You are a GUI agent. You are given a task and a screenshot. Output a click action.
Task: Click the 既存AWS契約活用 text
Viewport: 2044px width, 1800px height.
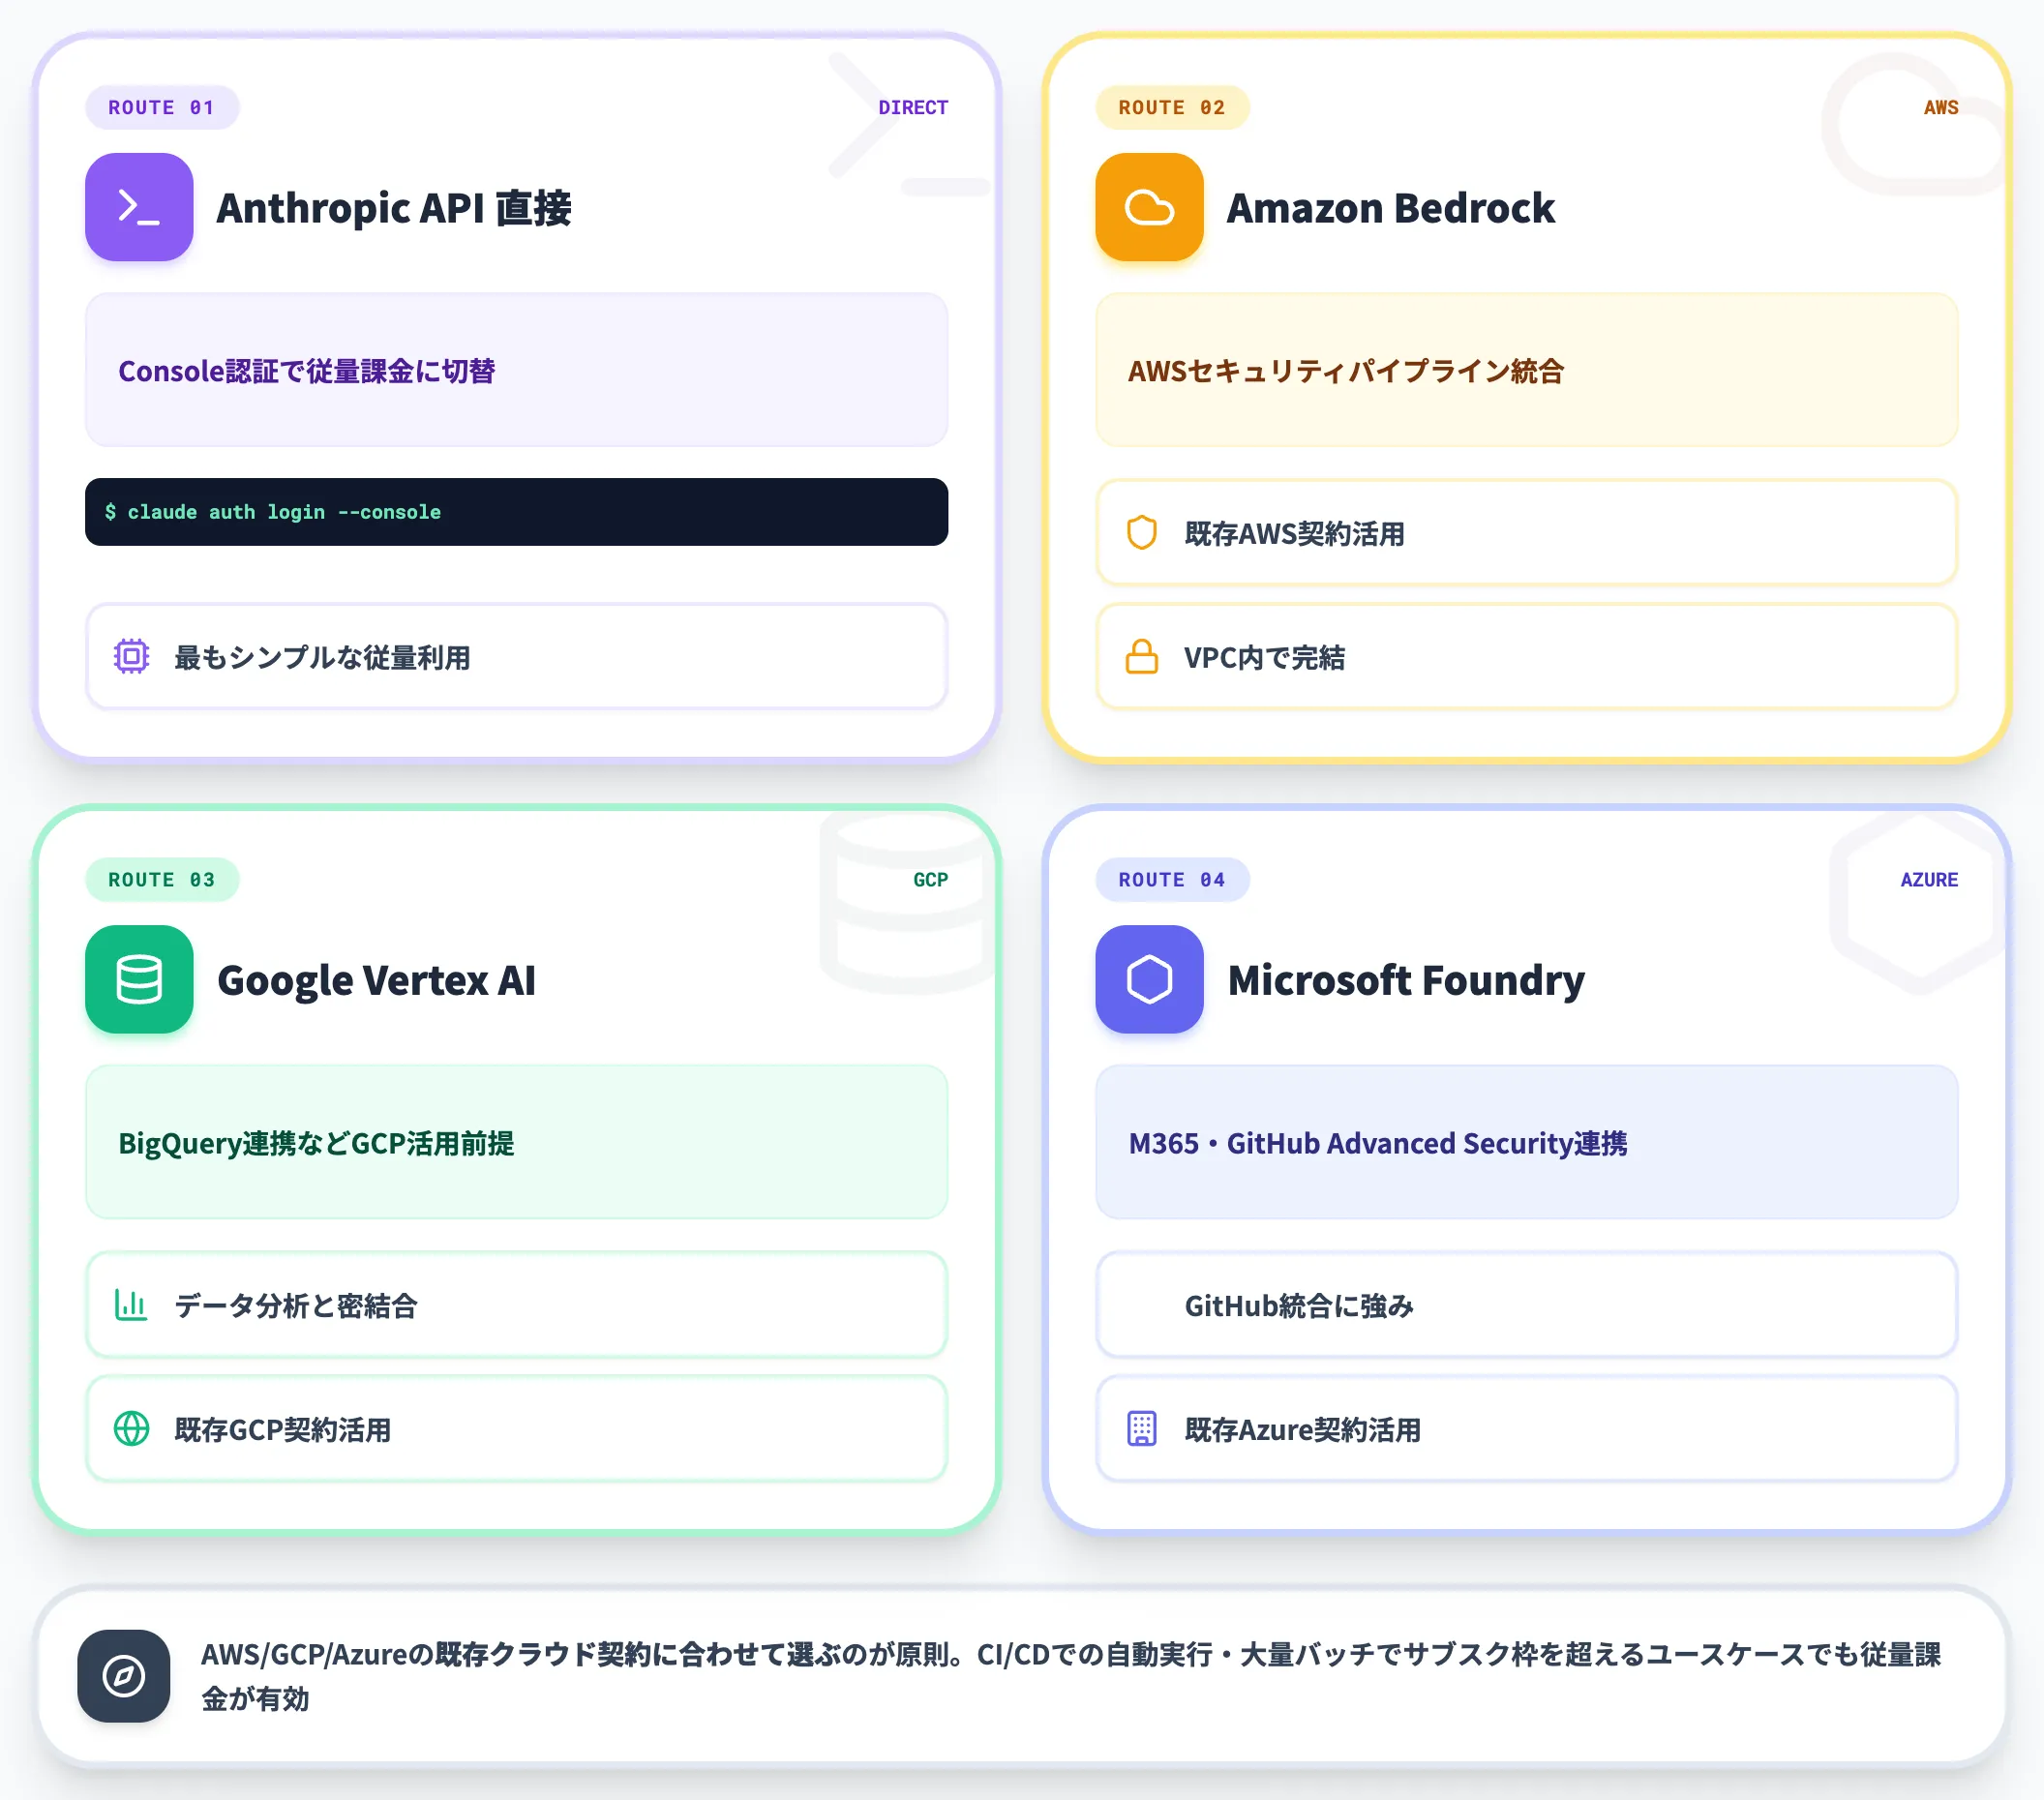tap(1294, 533)
